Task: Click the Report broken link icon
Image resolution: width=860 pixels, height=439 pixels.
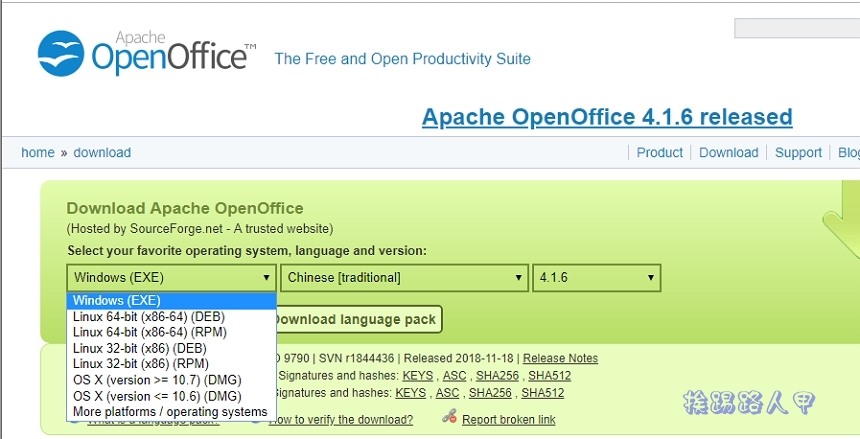Action: click(x=450, y=417)
